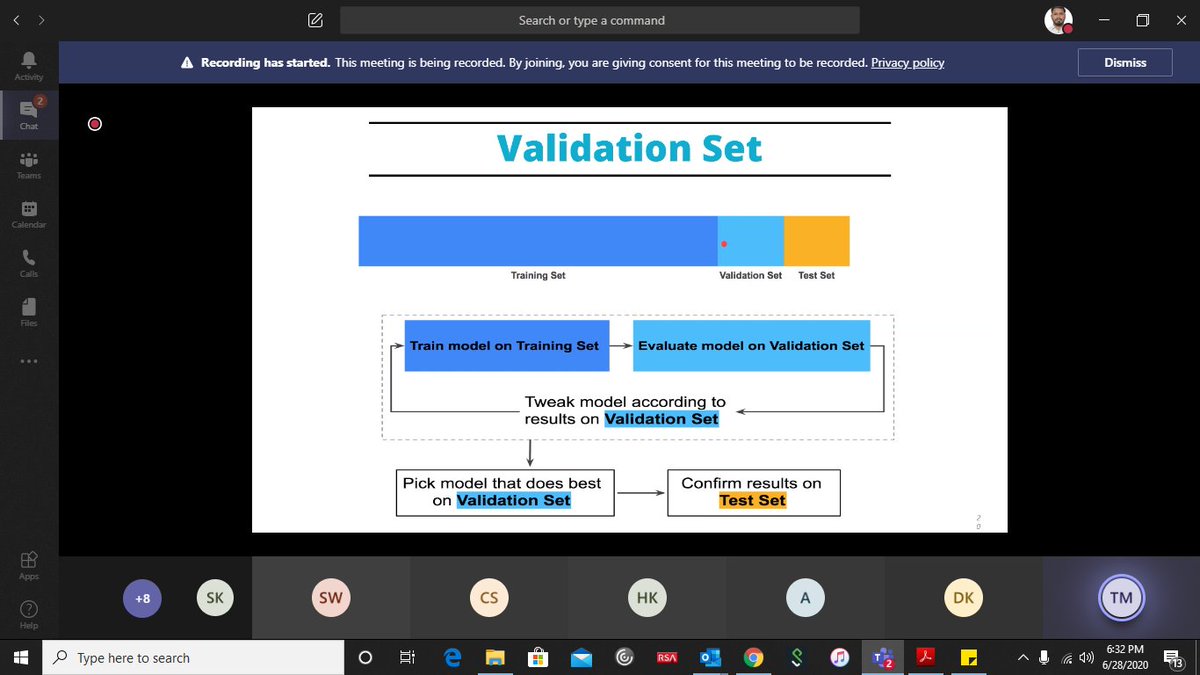Select the TM self-view tile
This screenshot has width=1200, height=675.
(x=1121, y=598)
